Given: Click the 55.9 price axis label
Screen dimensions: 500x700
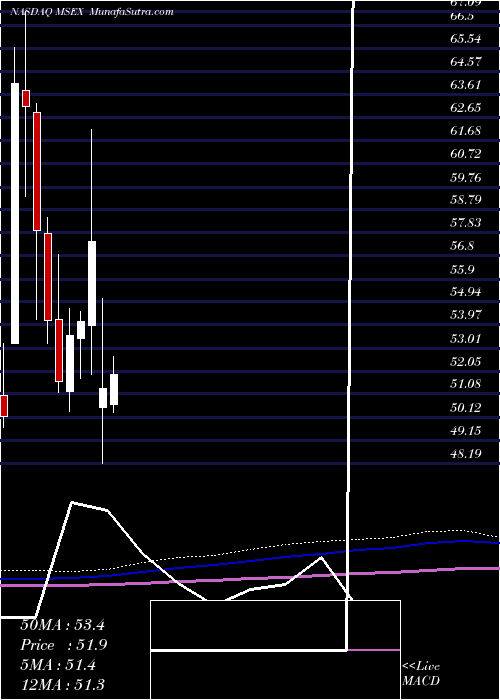Looking at the screenshot, I should pos(462,270).
